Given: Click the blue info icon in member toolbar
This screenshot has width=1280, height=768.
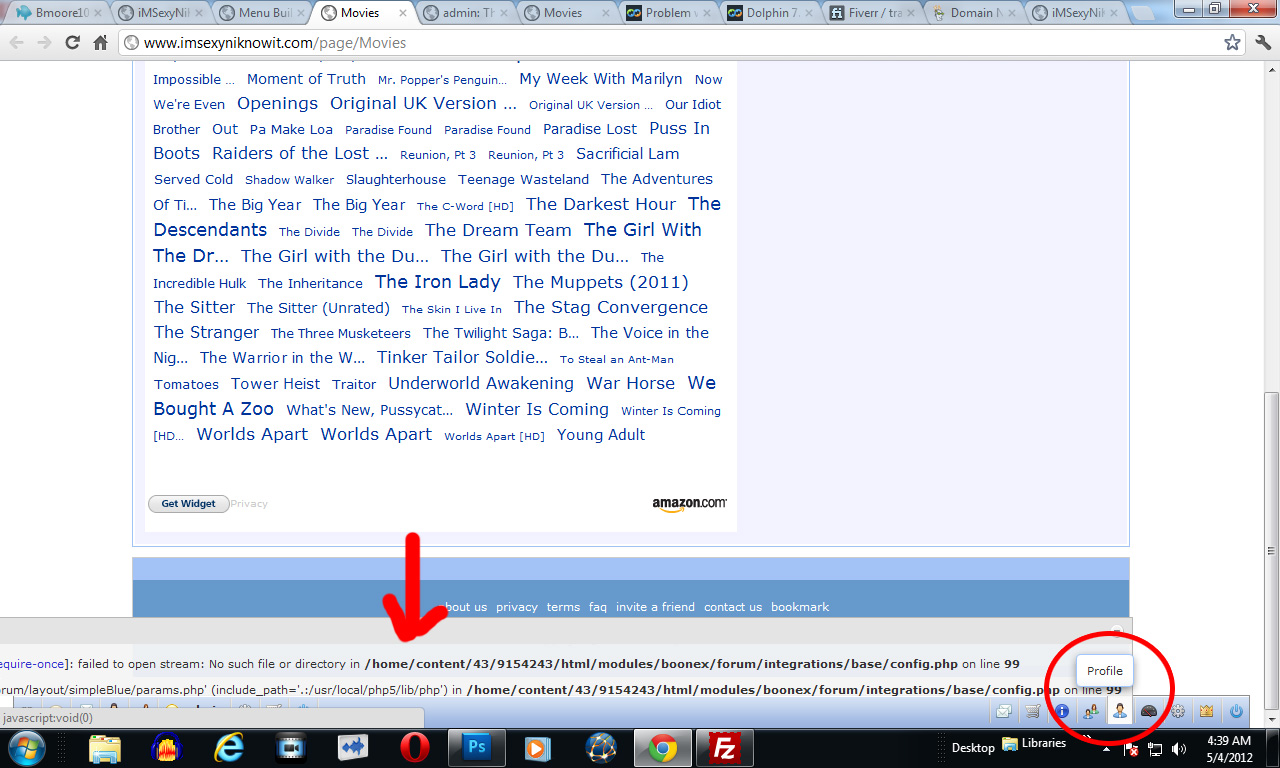Looking at the screenshot, I should [x=1062, y=711].
